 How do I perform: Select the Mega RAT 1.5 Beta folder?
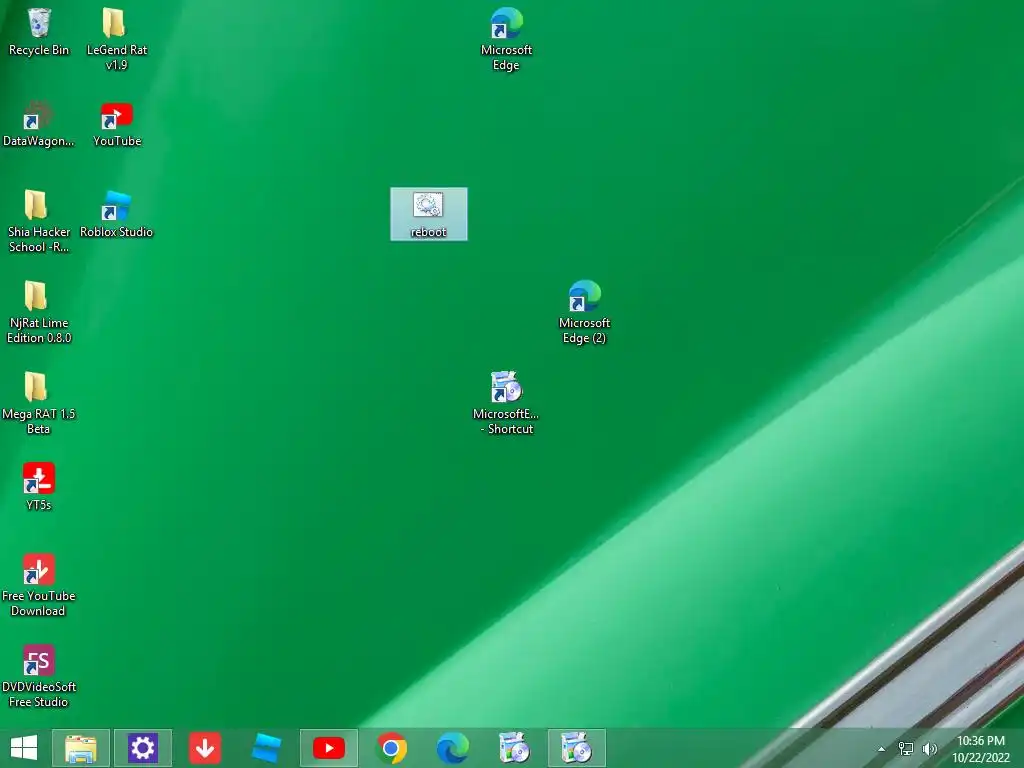point(39,402)
